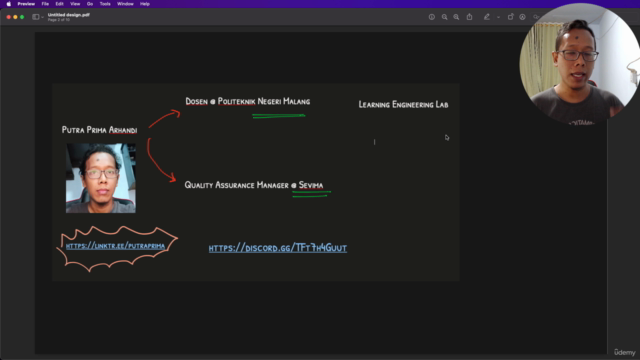Click the Putra Prima Arhandi name text
Screen dimensions: 640x360
point(99,130)
